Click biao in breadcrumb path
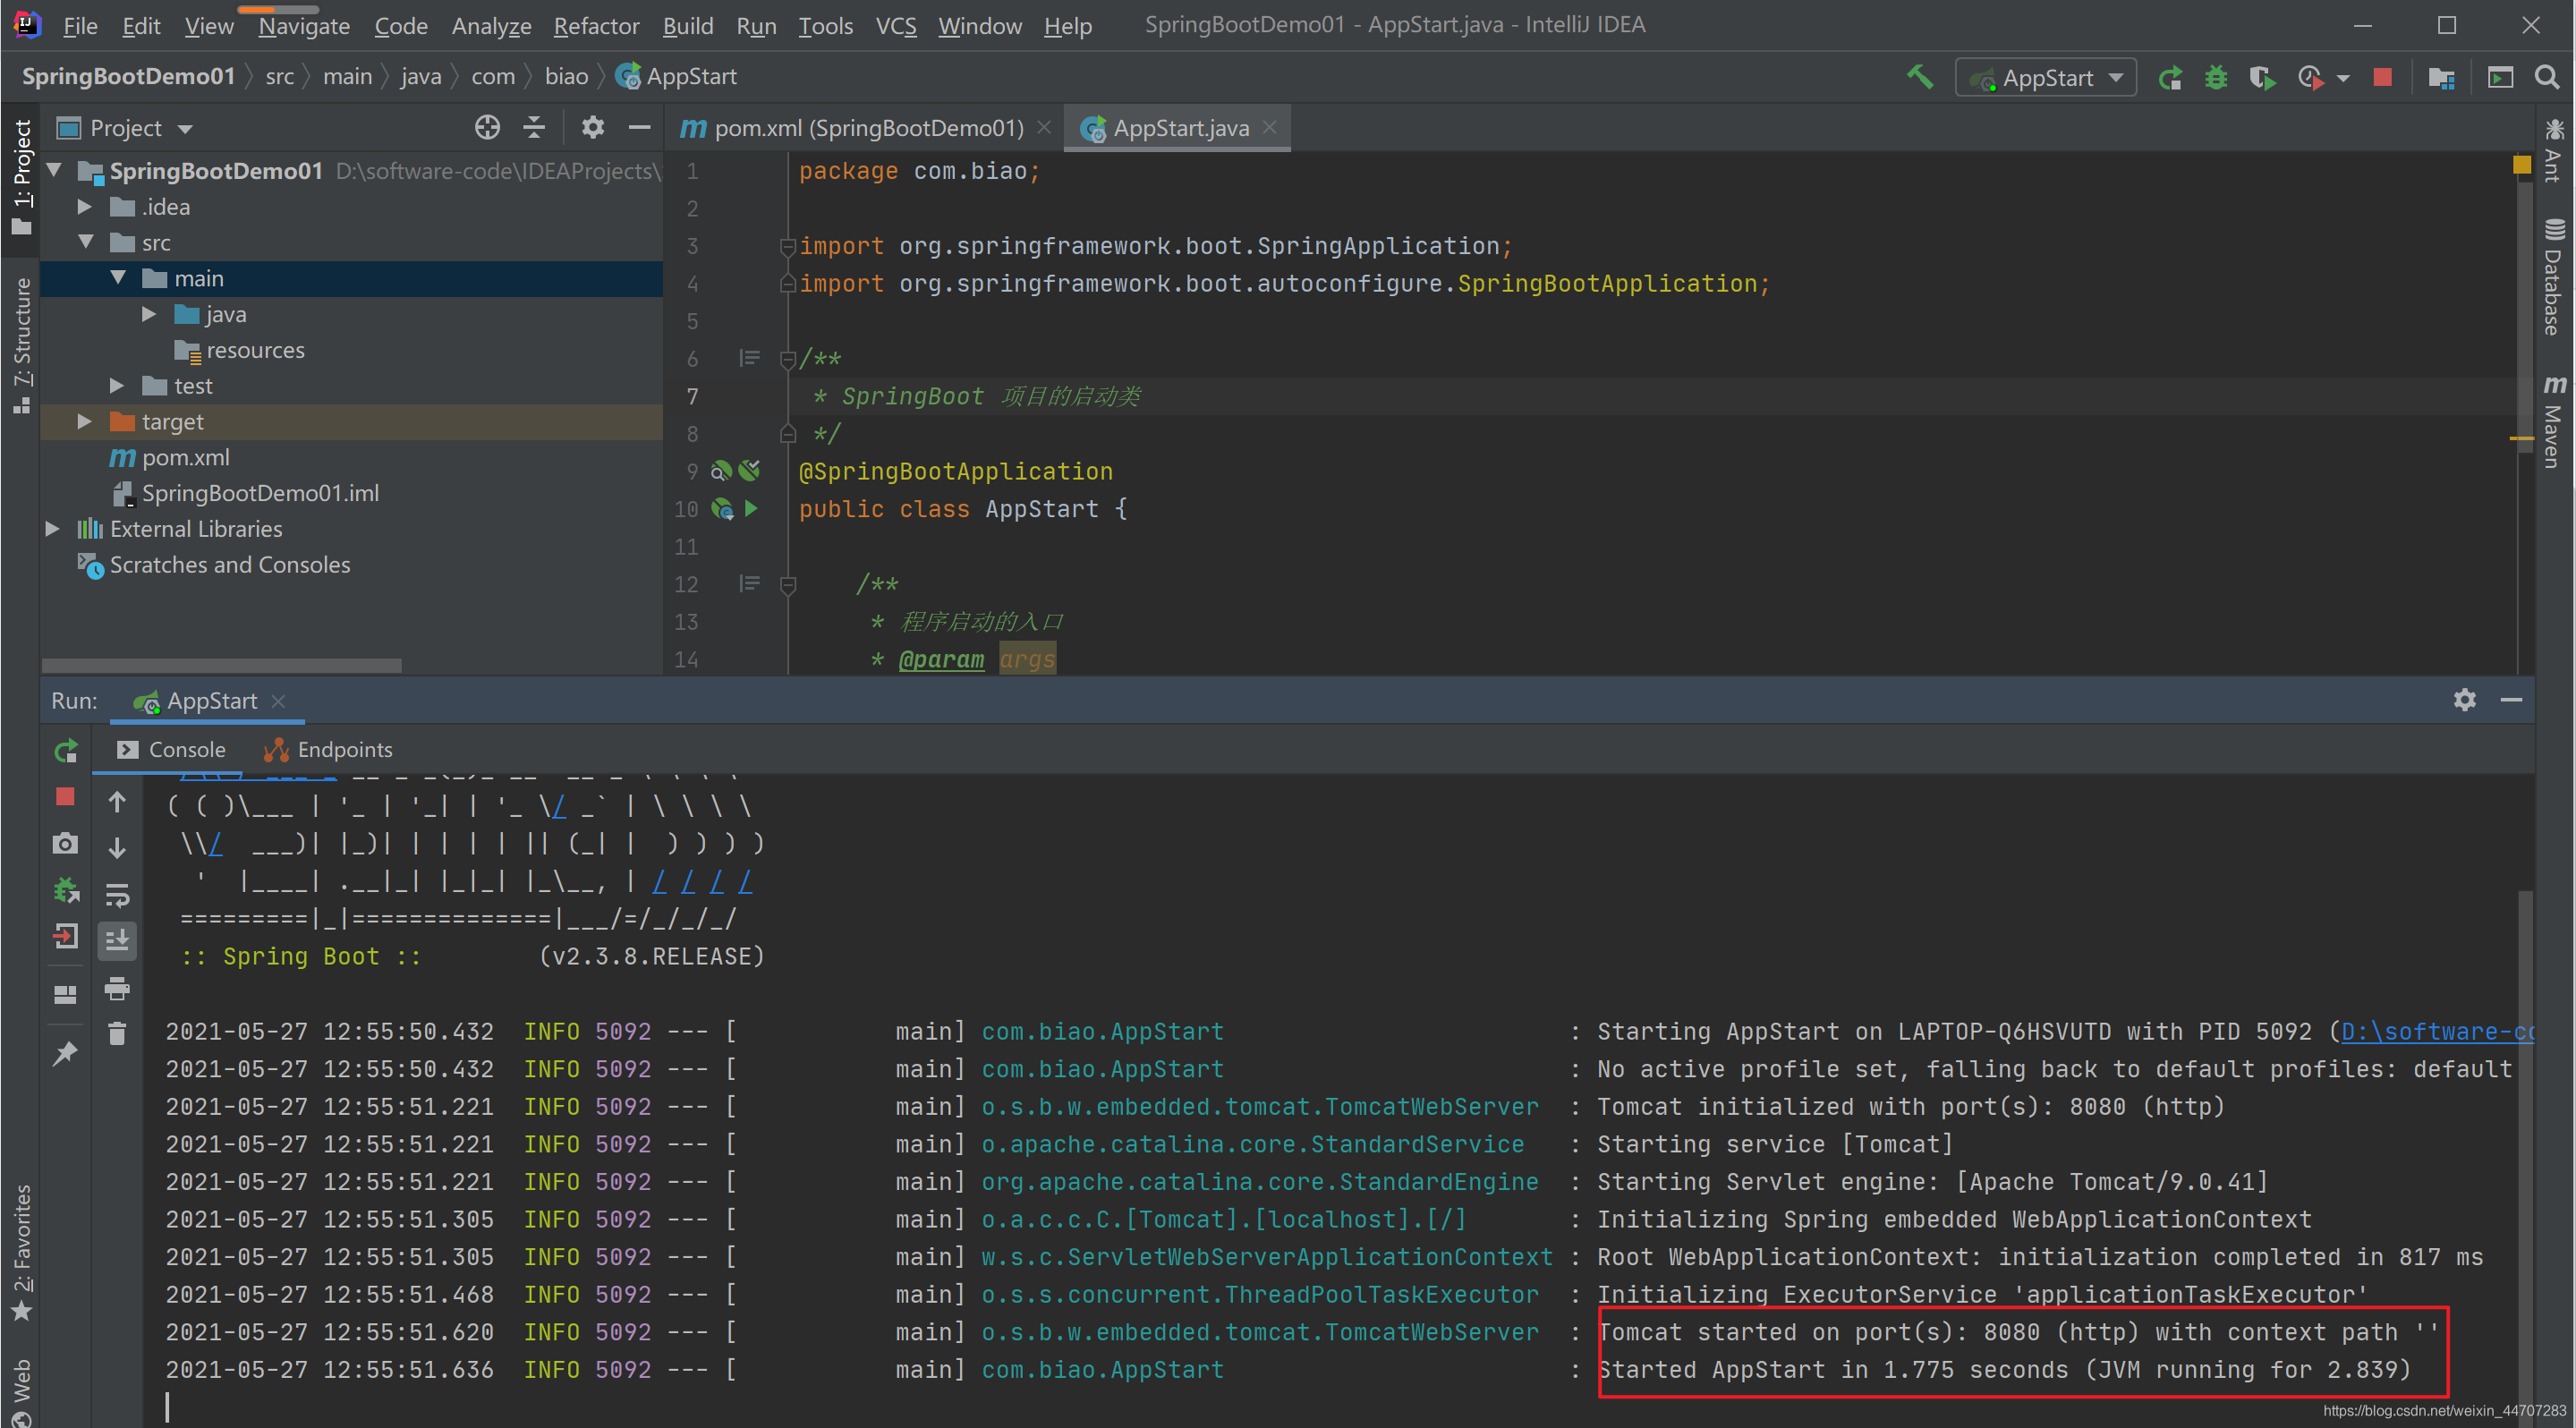The width and height of the screenshot is (2576, 1428). (566, 76)
